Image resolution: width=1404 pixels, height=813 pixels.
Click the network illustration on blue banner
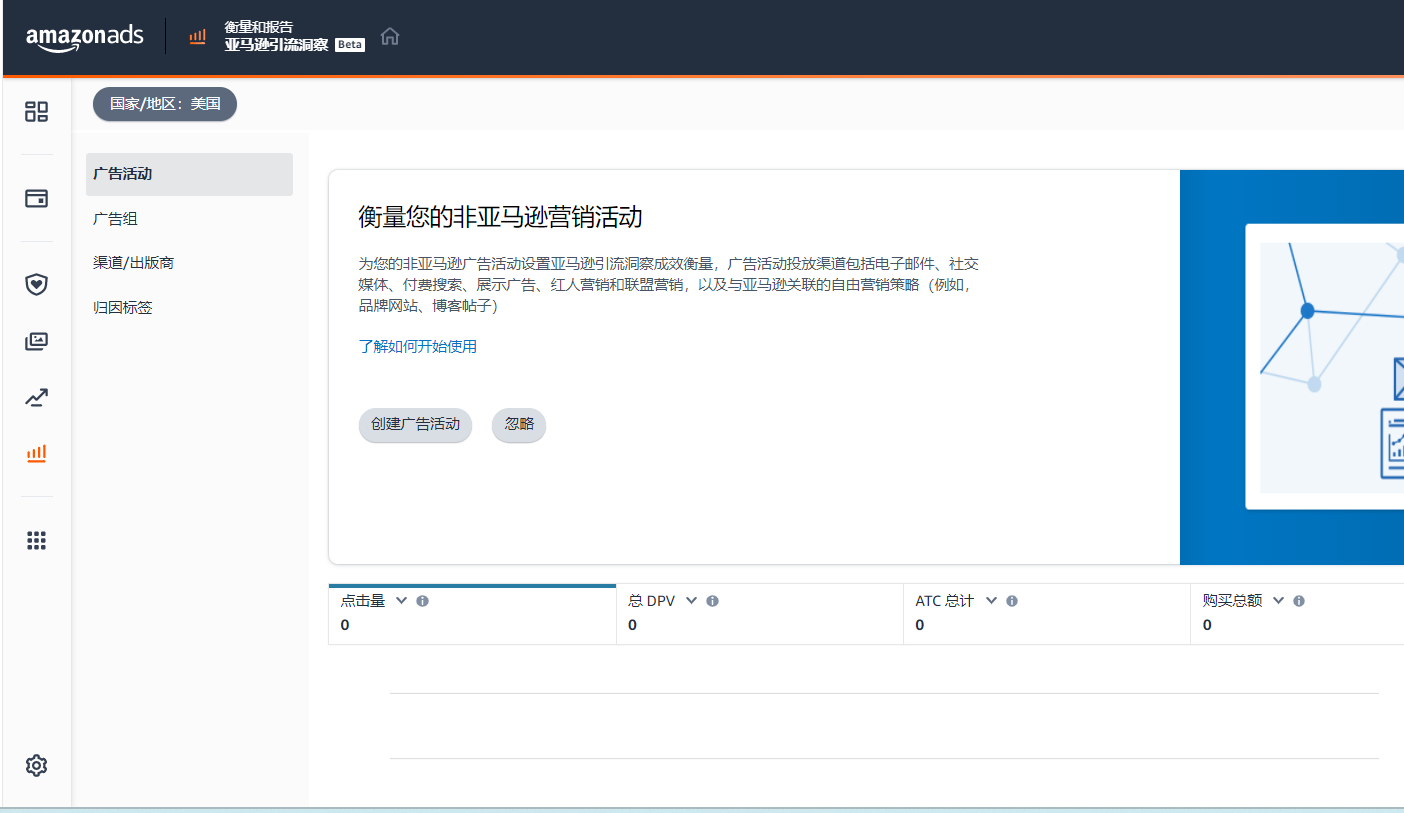1325,366
